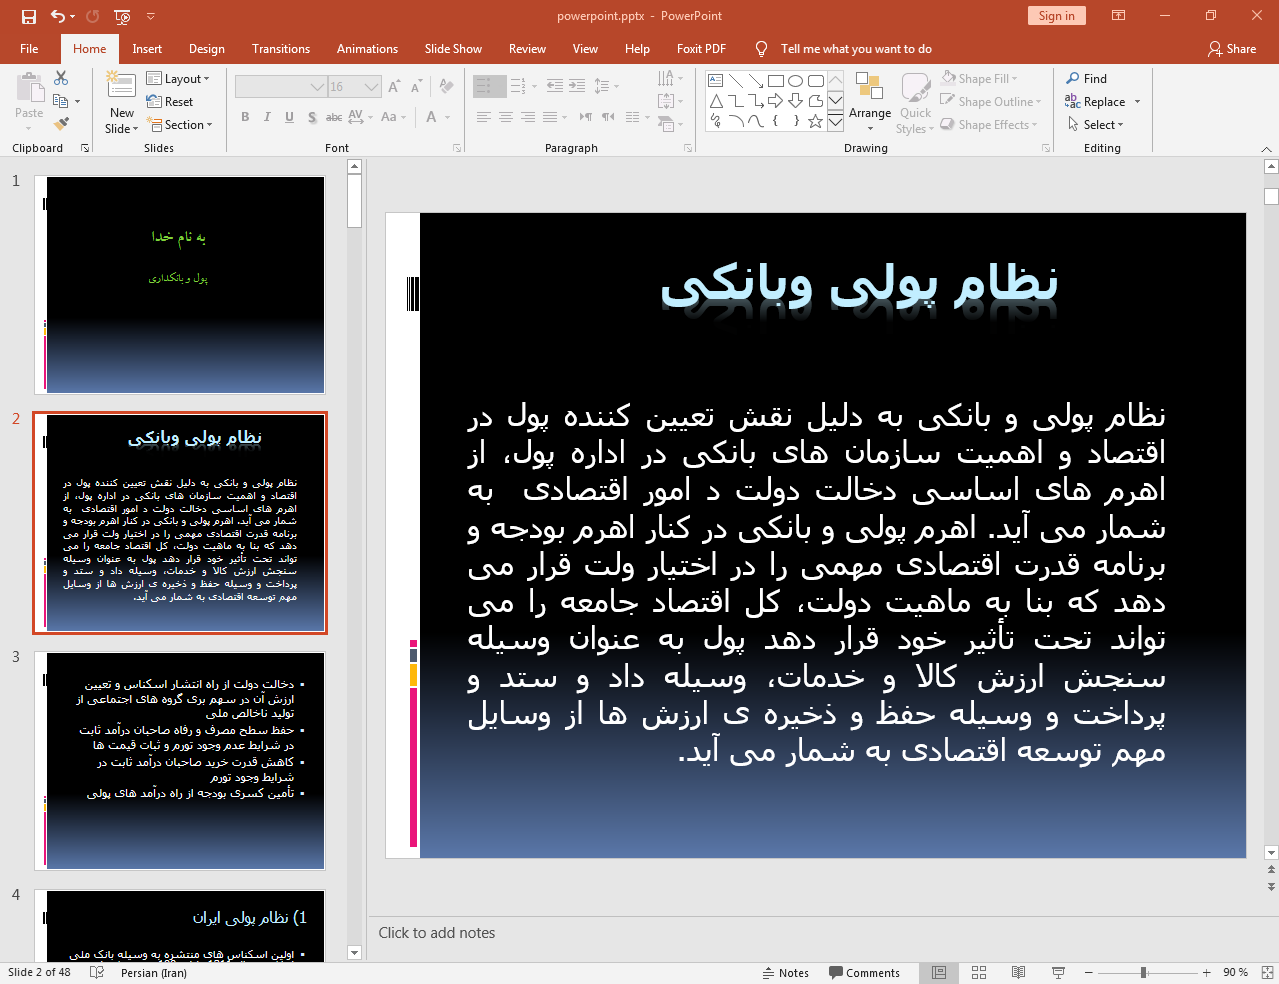The width and height of the screenshot is (1279, 984).
Task: Click the Sign in button
Action: (1056, 16)
